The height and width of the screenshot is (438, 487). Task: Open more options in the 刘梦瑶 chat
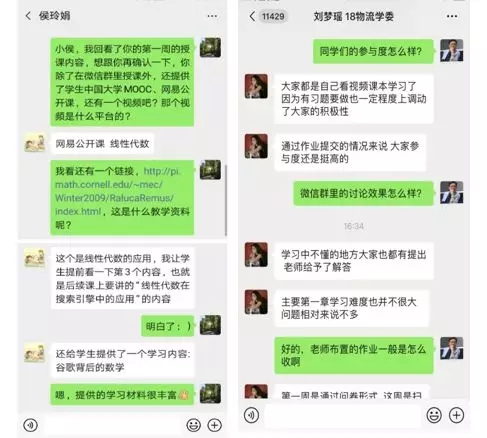point(452,16)
